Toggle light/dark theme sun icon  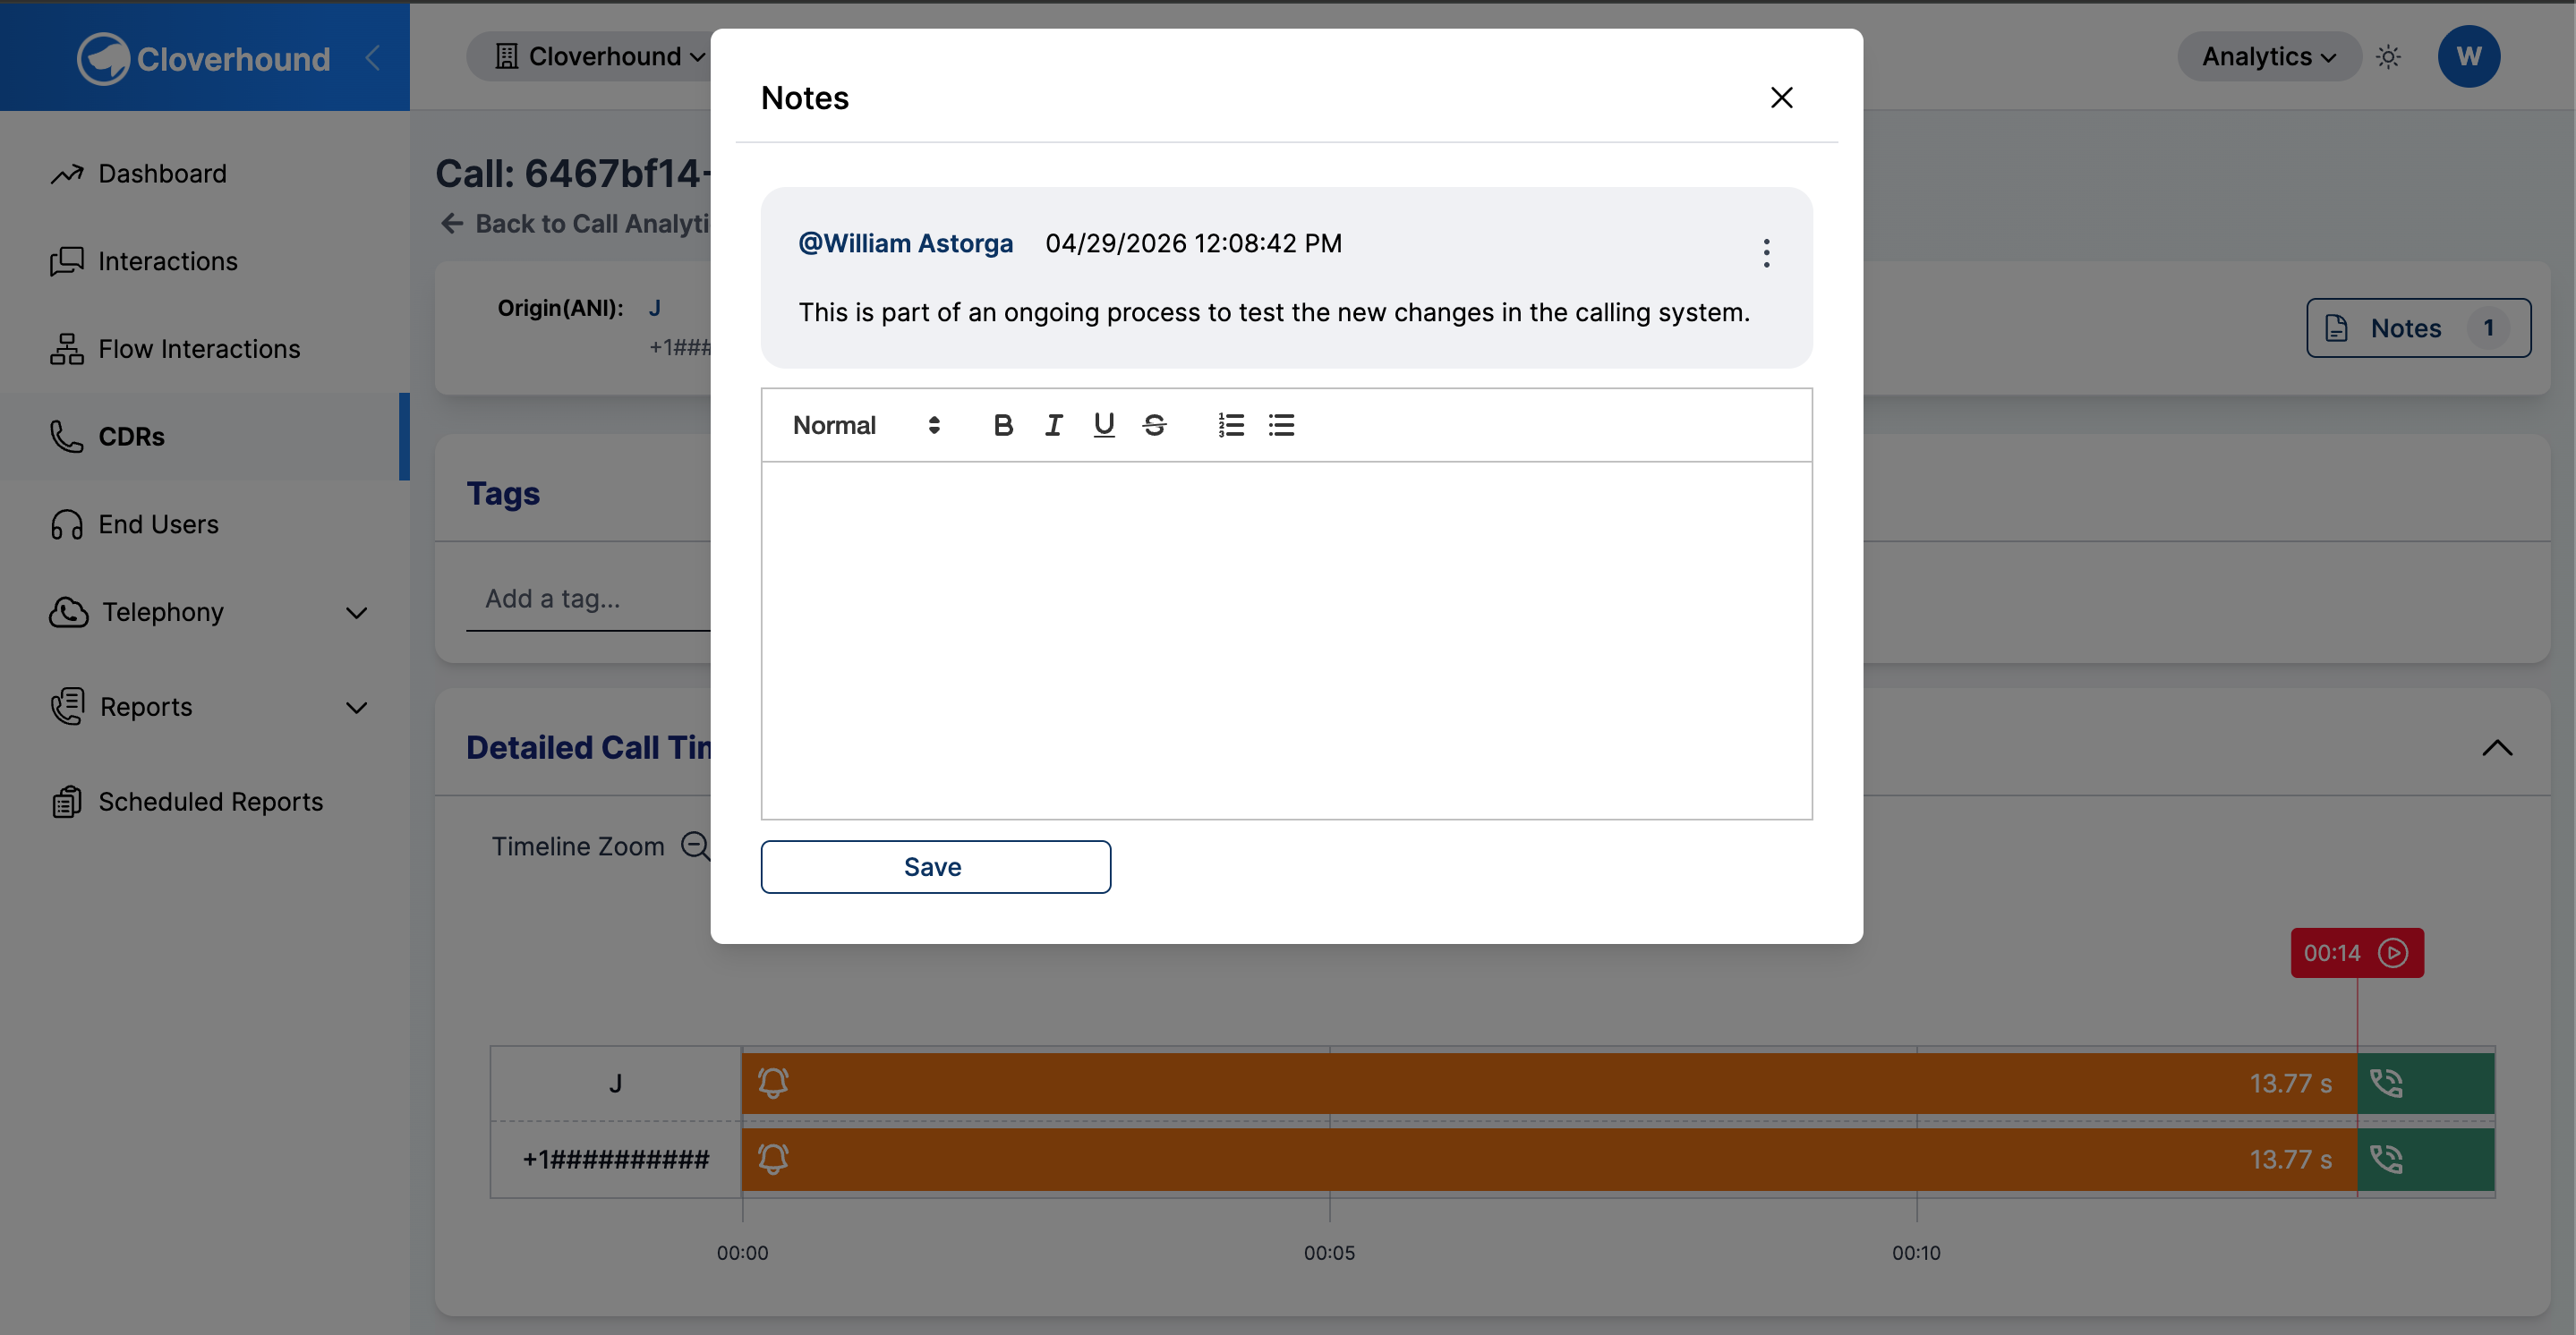2388,57
